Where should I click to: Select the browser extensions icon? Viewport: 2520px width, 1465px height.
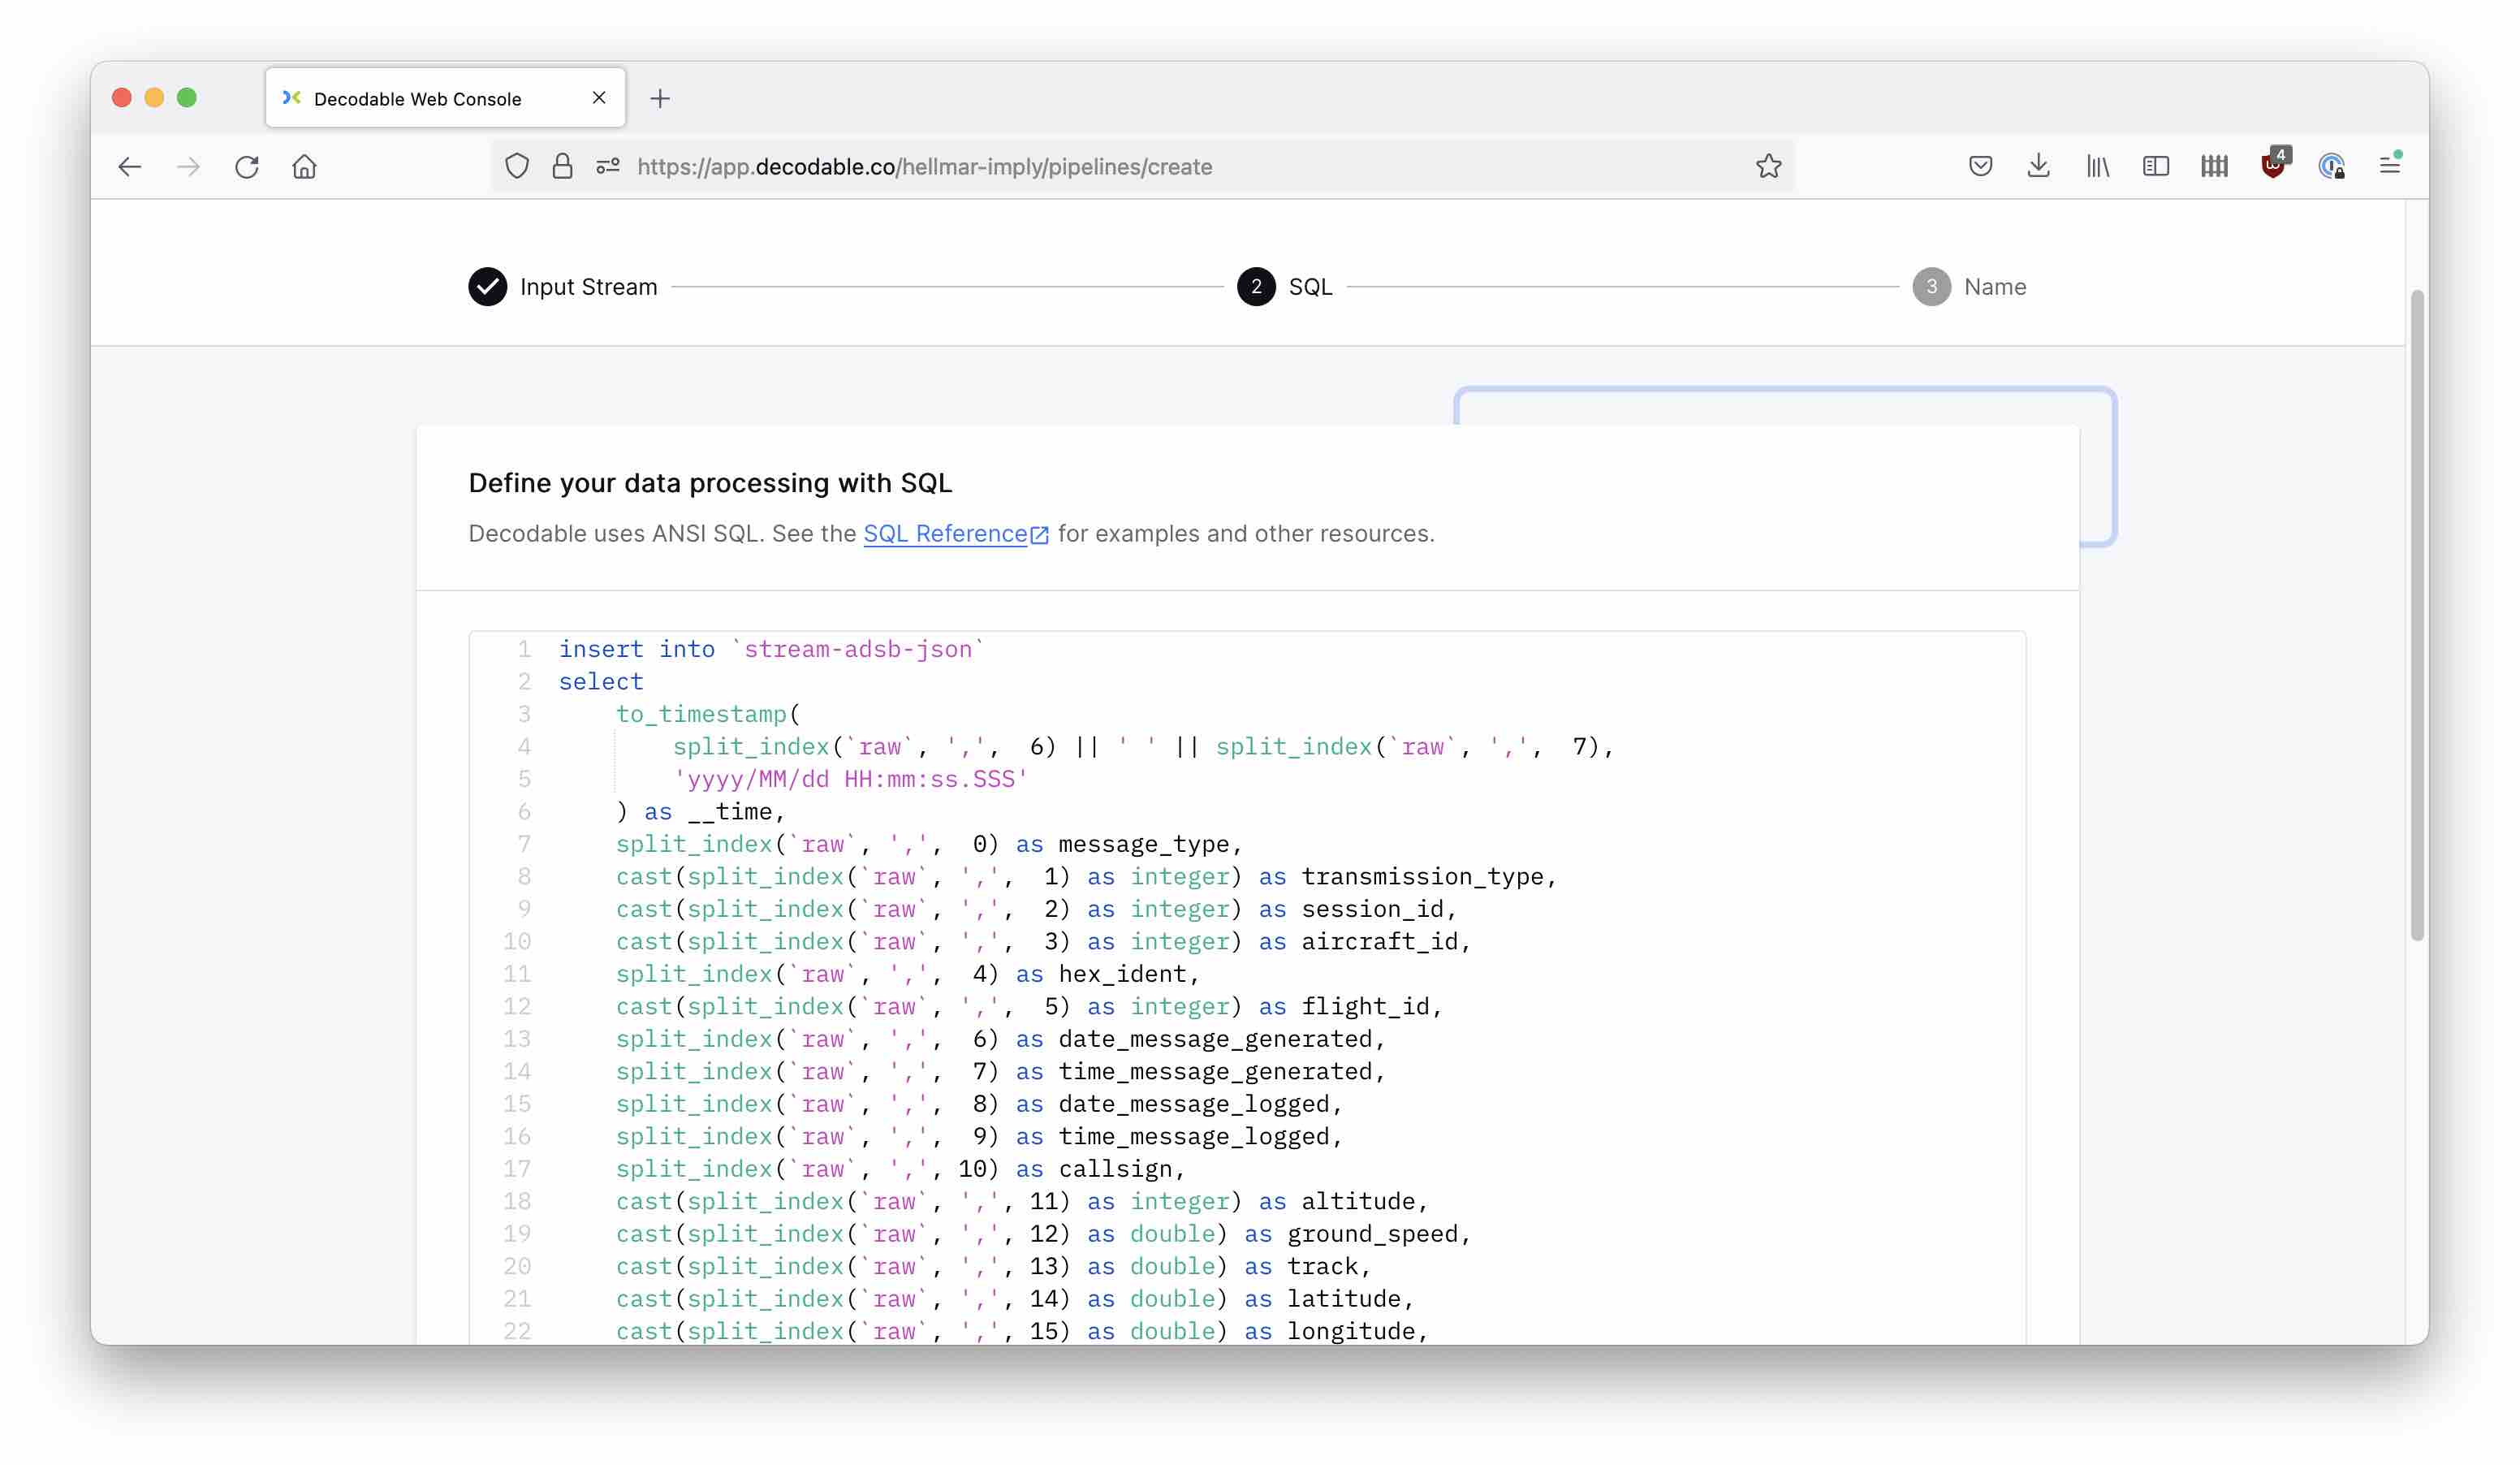[x=2213, y=166]
